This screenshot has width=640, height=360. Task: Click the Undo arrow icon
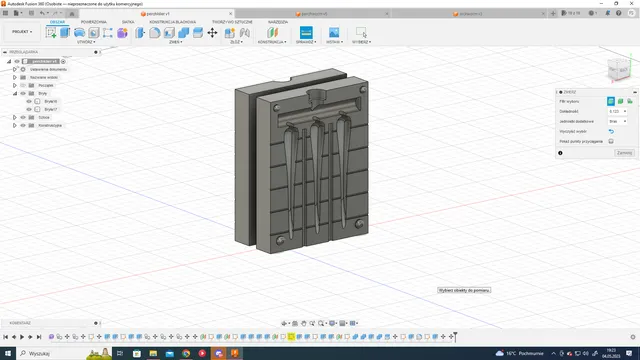click(x=42, y=13)
